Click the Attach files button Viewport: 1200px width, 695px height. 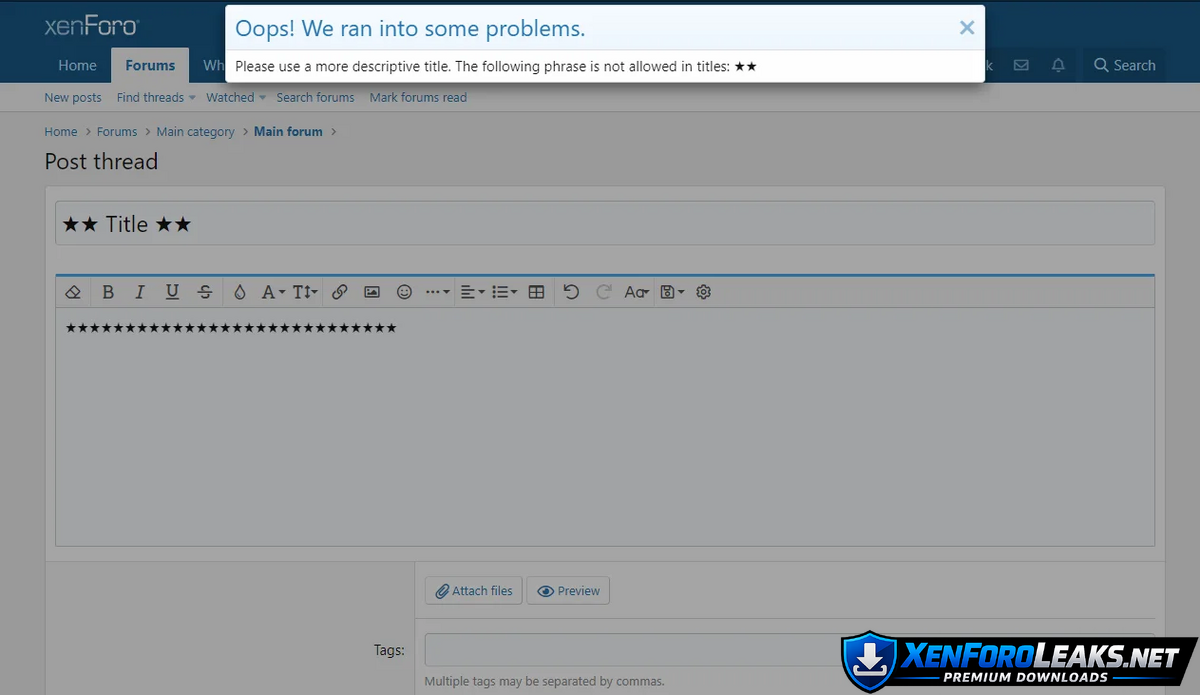[x=474, y=591]
